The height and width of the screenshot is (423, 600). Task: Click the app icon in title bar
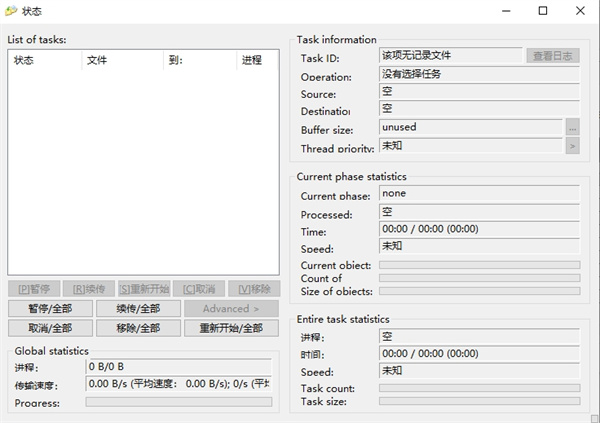(11, 11)
